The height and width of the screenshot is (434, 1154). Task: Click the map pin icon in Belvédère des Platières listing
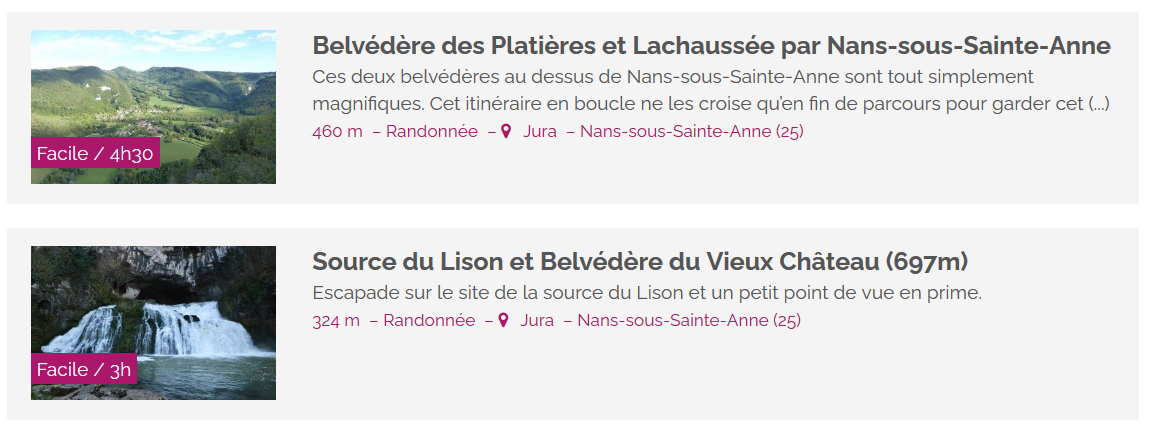coord(506,132)
